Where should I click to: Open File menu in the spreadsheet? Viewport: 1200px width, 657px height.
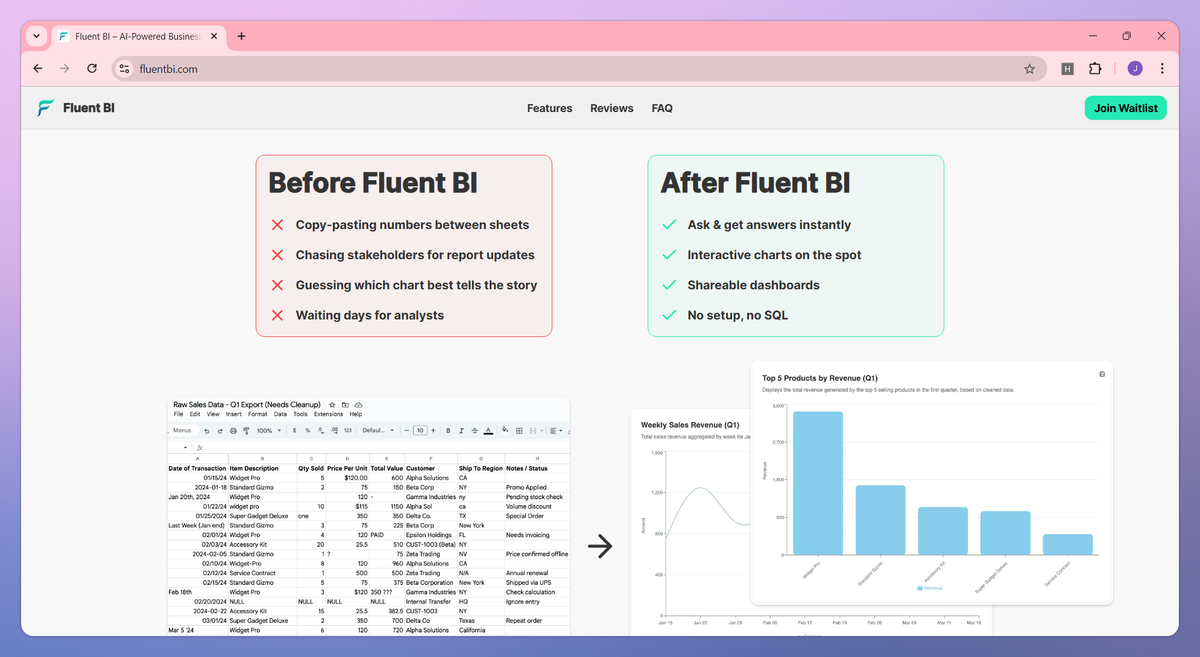point(178,414)
